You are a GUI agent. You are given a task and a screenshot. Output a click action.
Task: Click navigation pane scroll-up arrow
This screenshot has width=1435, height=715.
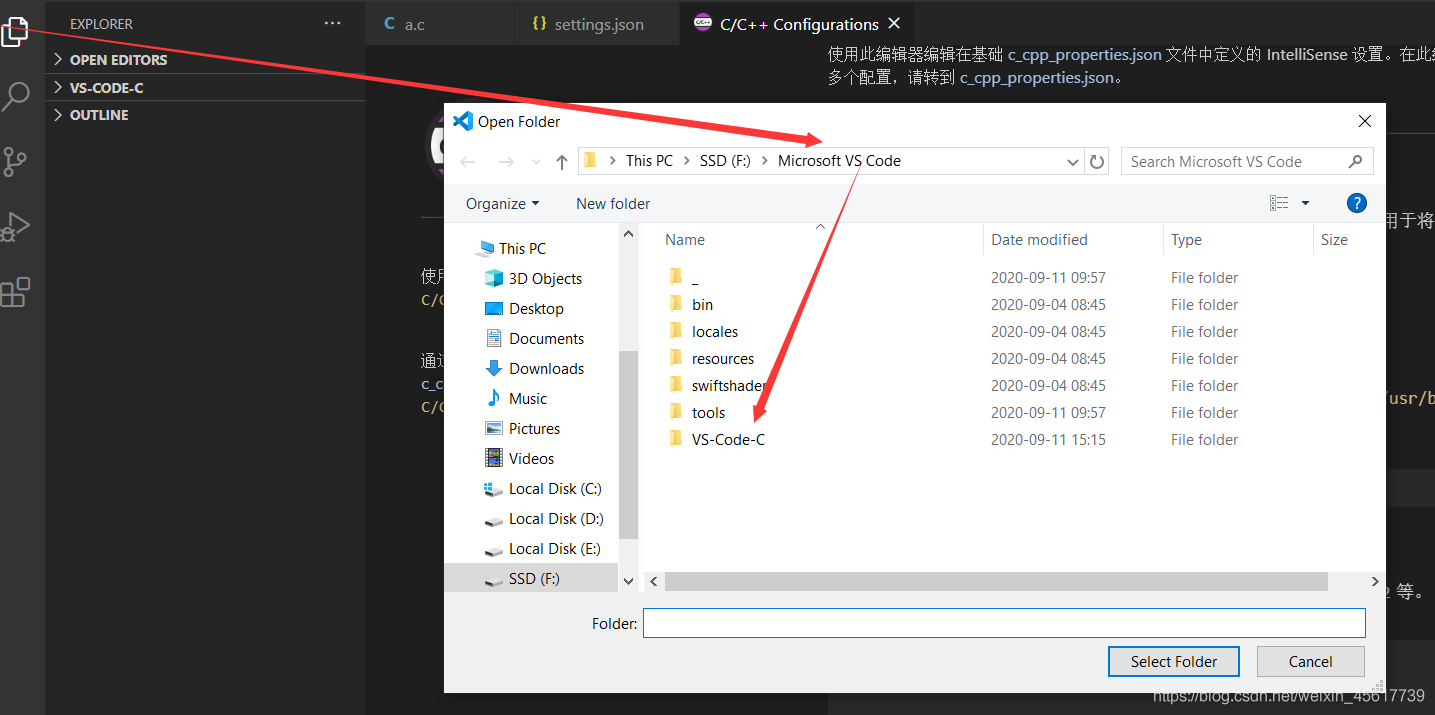click(x=628, y=234)
